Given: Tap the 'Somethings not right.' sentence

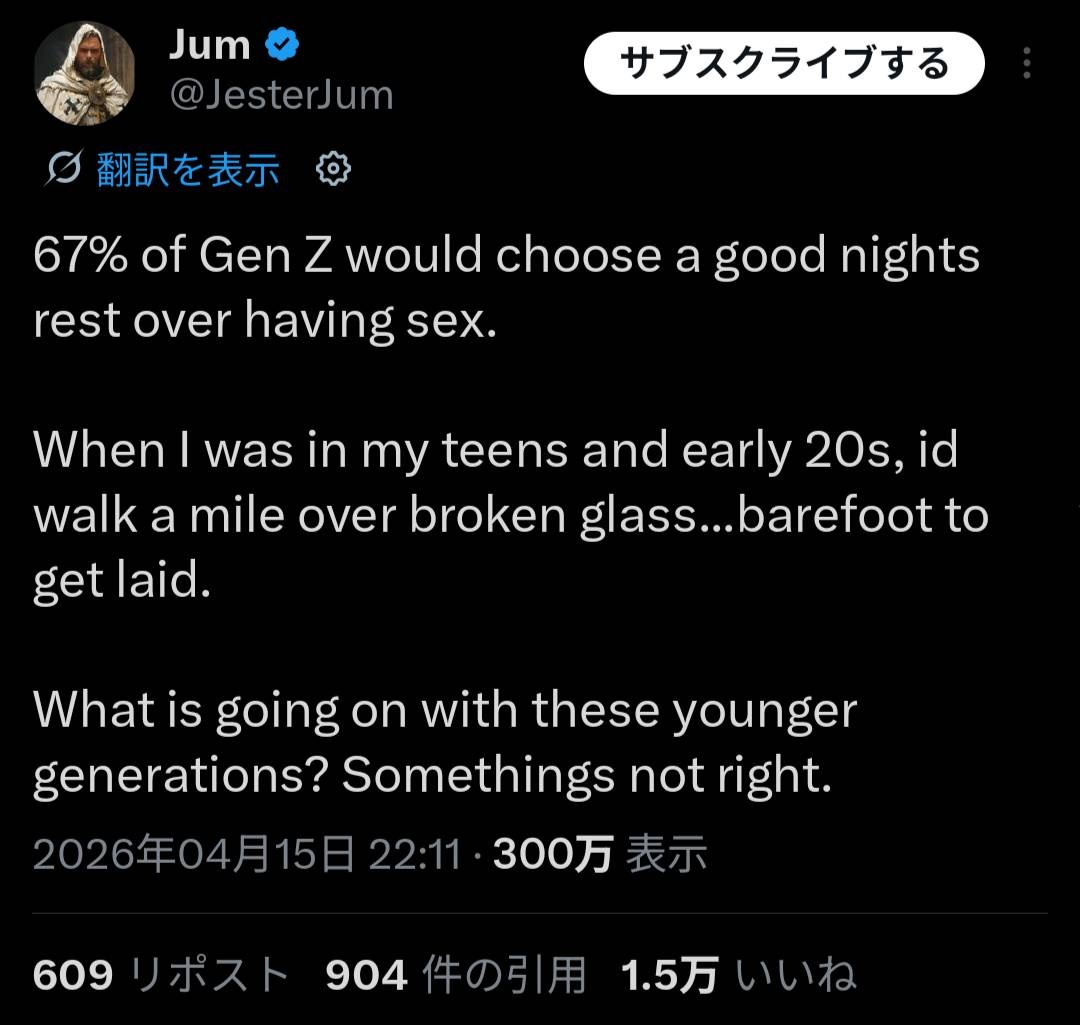Looking at the screenshot, I should click(x=587, y=775).
